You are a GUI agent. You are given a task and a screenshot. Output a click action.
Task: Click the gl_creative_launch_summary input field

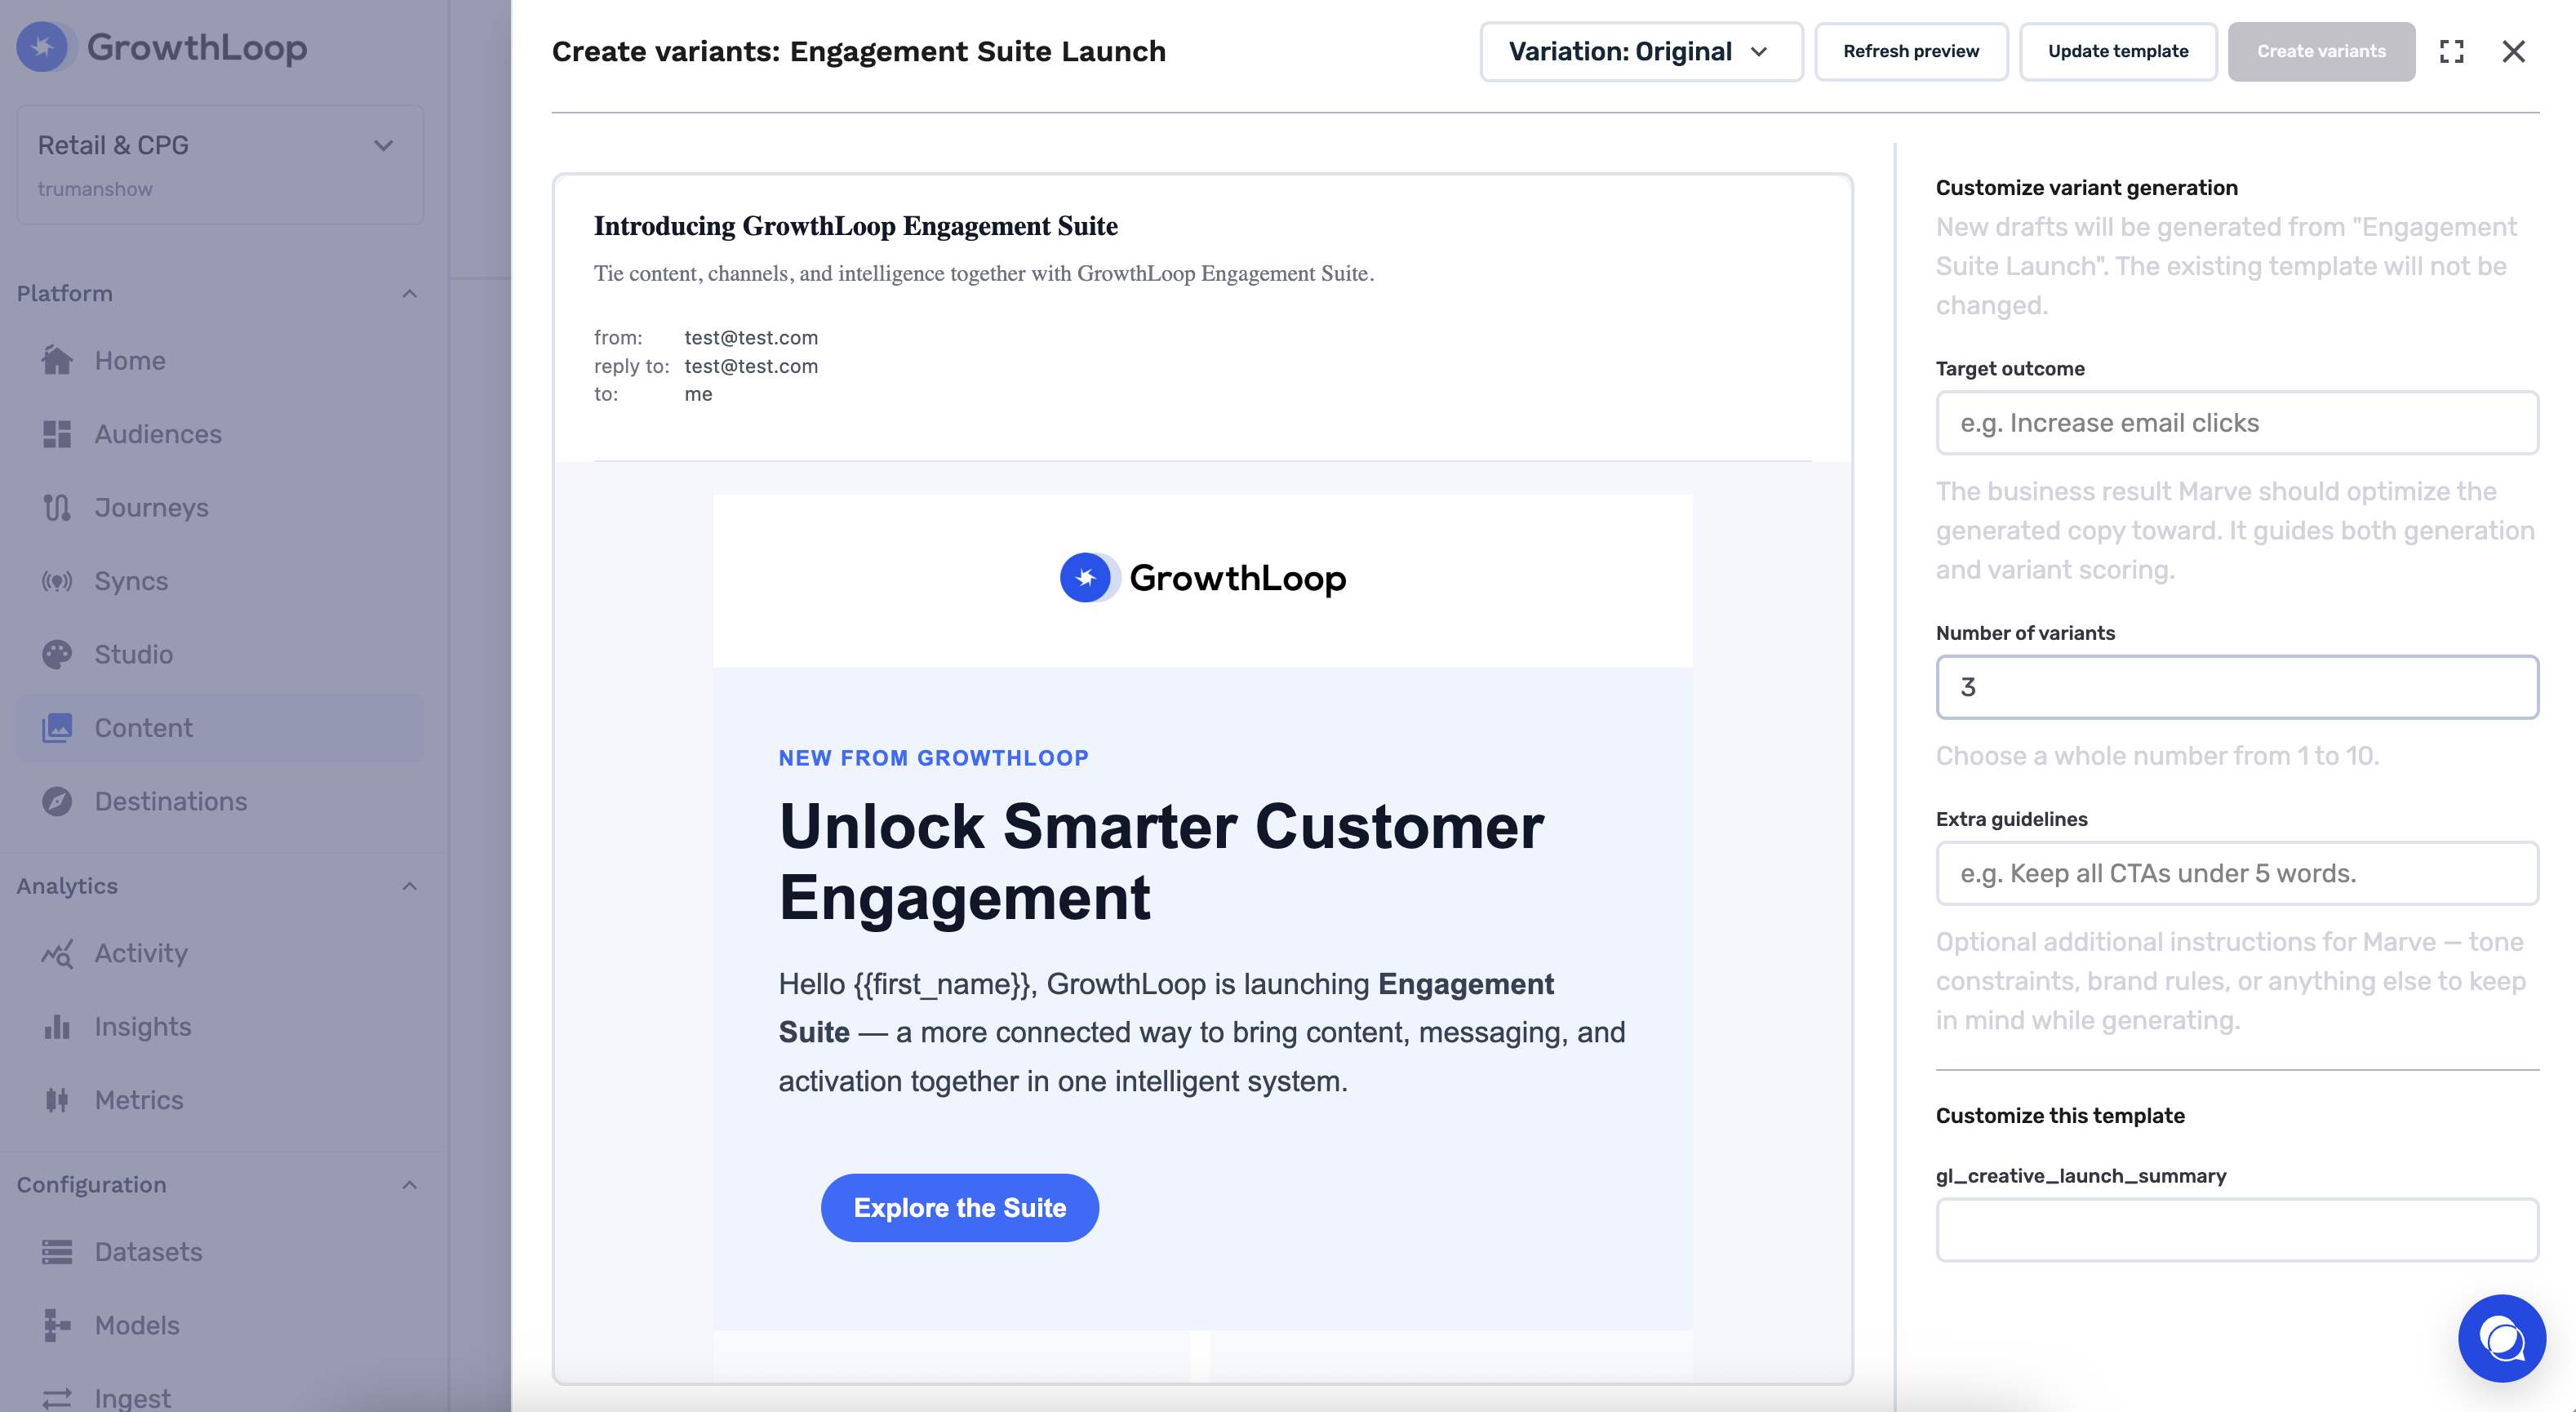pyautogui.click(x=2237, y=1230)
